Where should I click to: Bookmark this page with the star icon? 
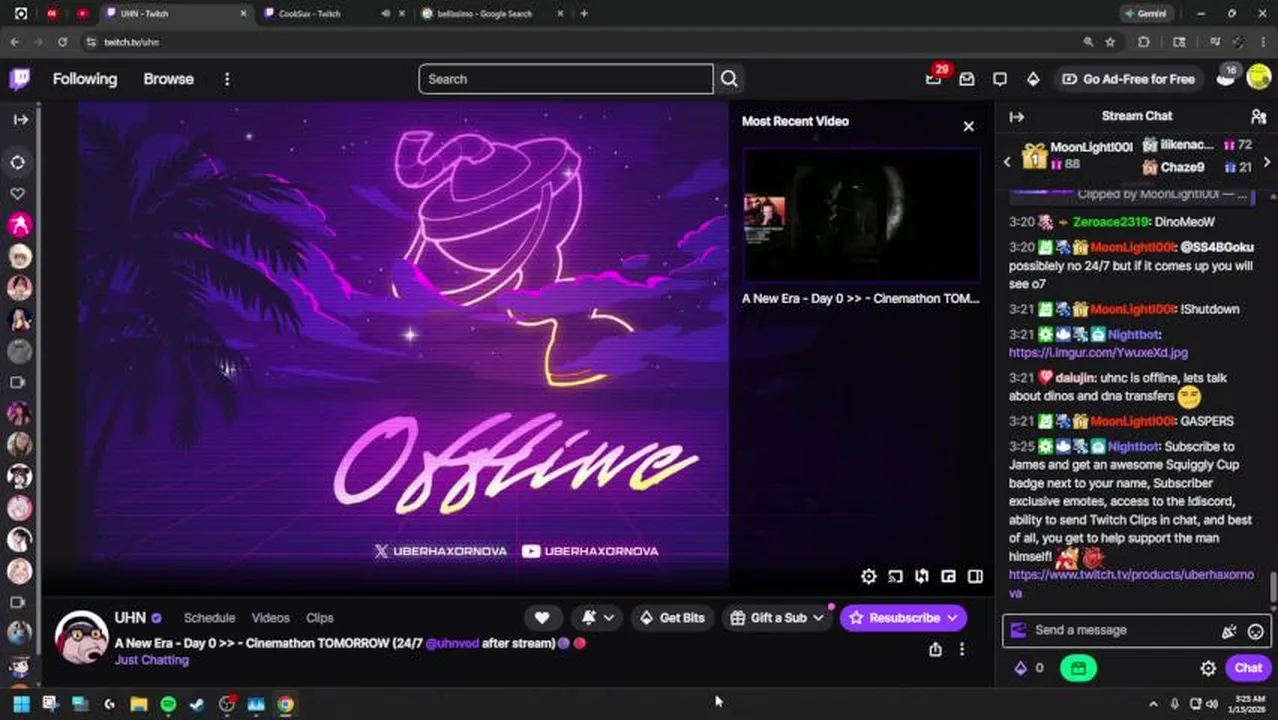coord(1110,42)
